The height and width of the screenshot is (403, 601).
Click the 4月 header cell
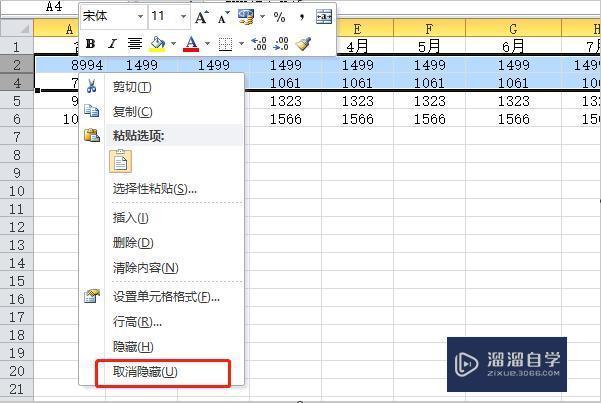pyautogui.click(x=357, y=47)
